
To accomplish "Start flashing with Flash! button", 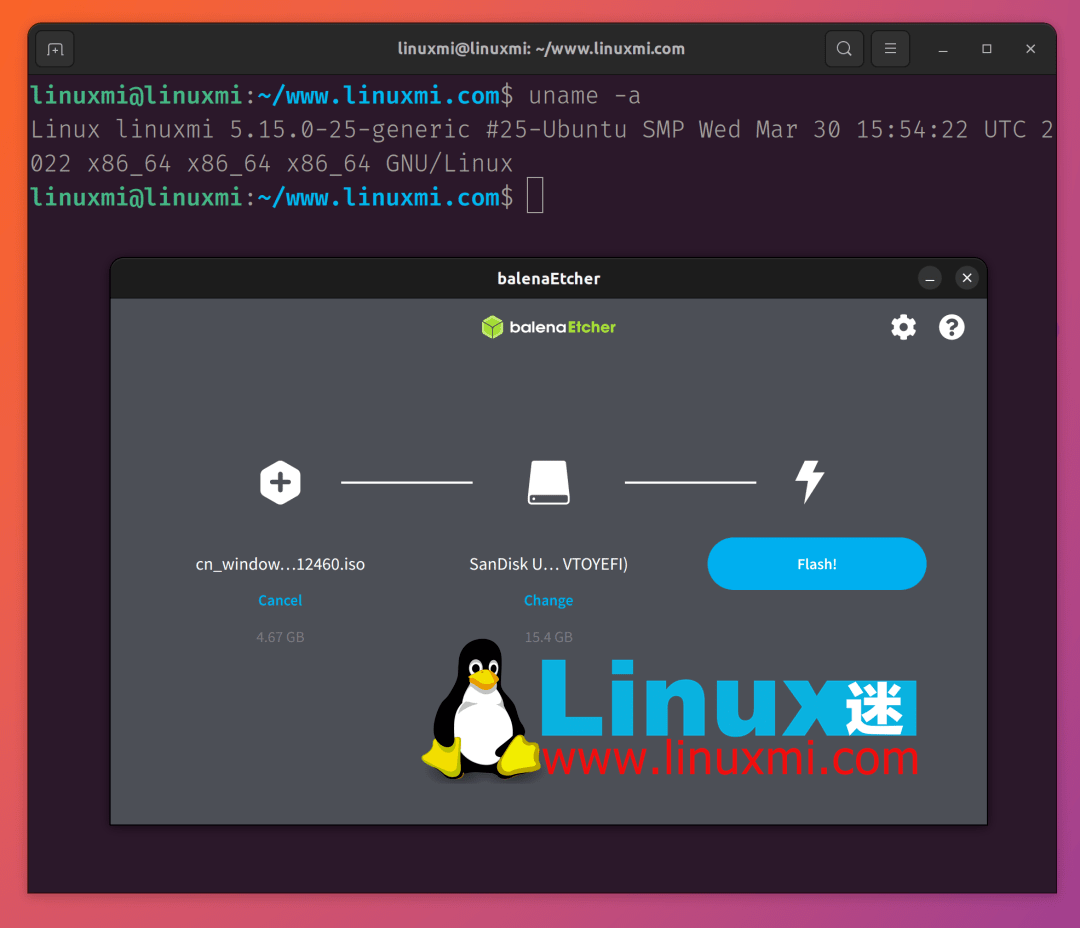I will coord(816,564).
